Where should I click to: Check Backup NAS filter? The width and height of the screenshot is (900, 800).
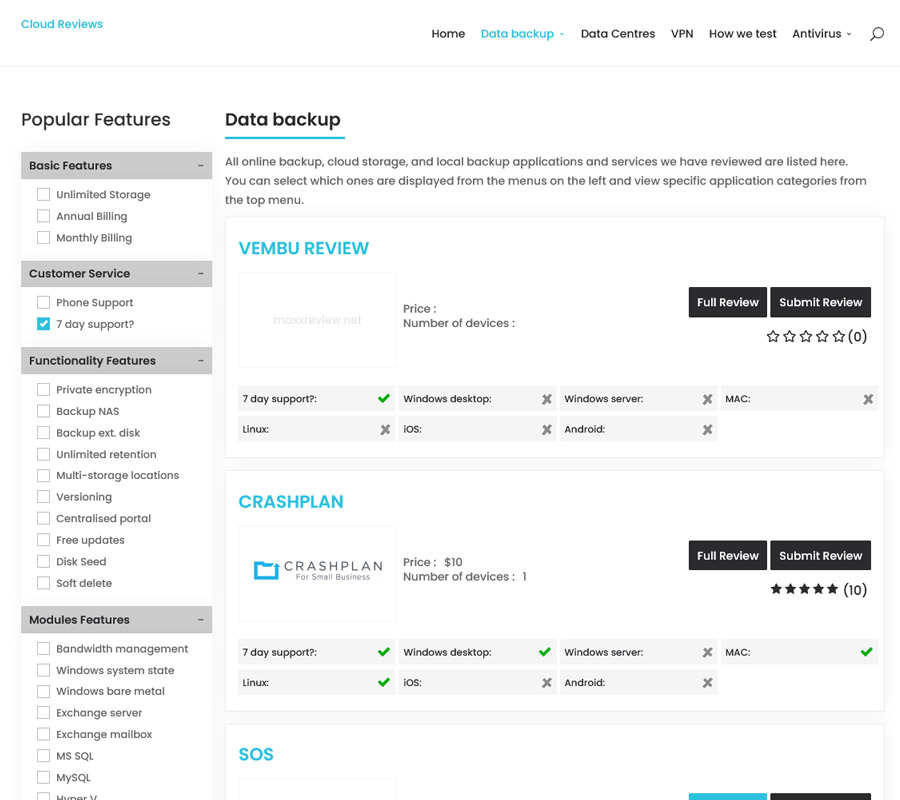pyautogui.click(x=43, y=411)
